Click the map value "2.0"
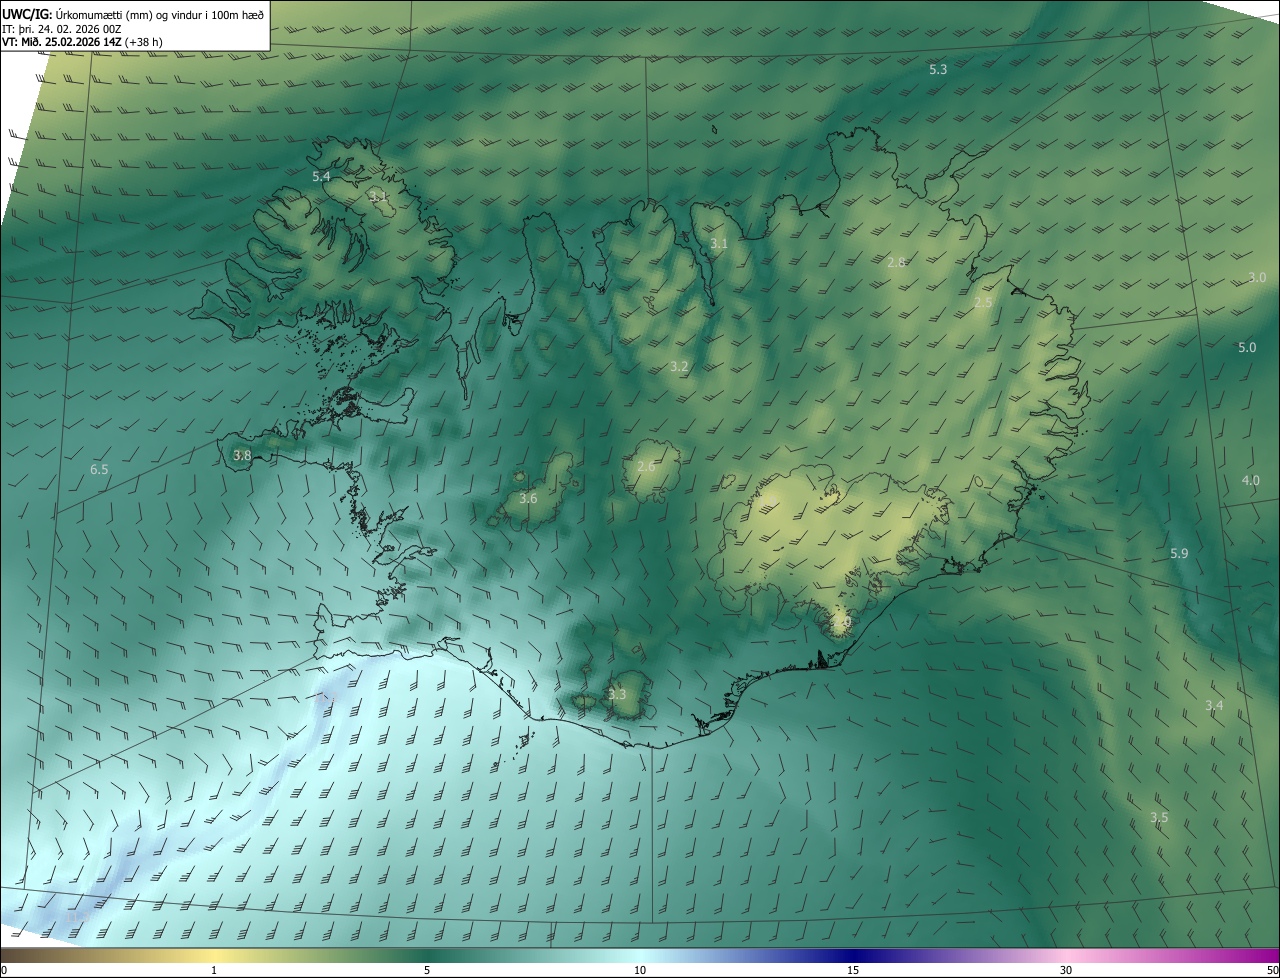 (x=842, y=621)
